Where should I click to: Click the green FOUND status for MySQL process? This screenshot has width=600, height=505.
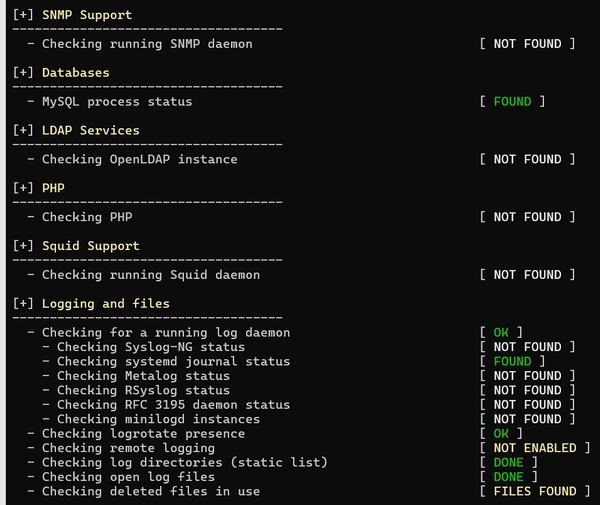coord(512,101)
